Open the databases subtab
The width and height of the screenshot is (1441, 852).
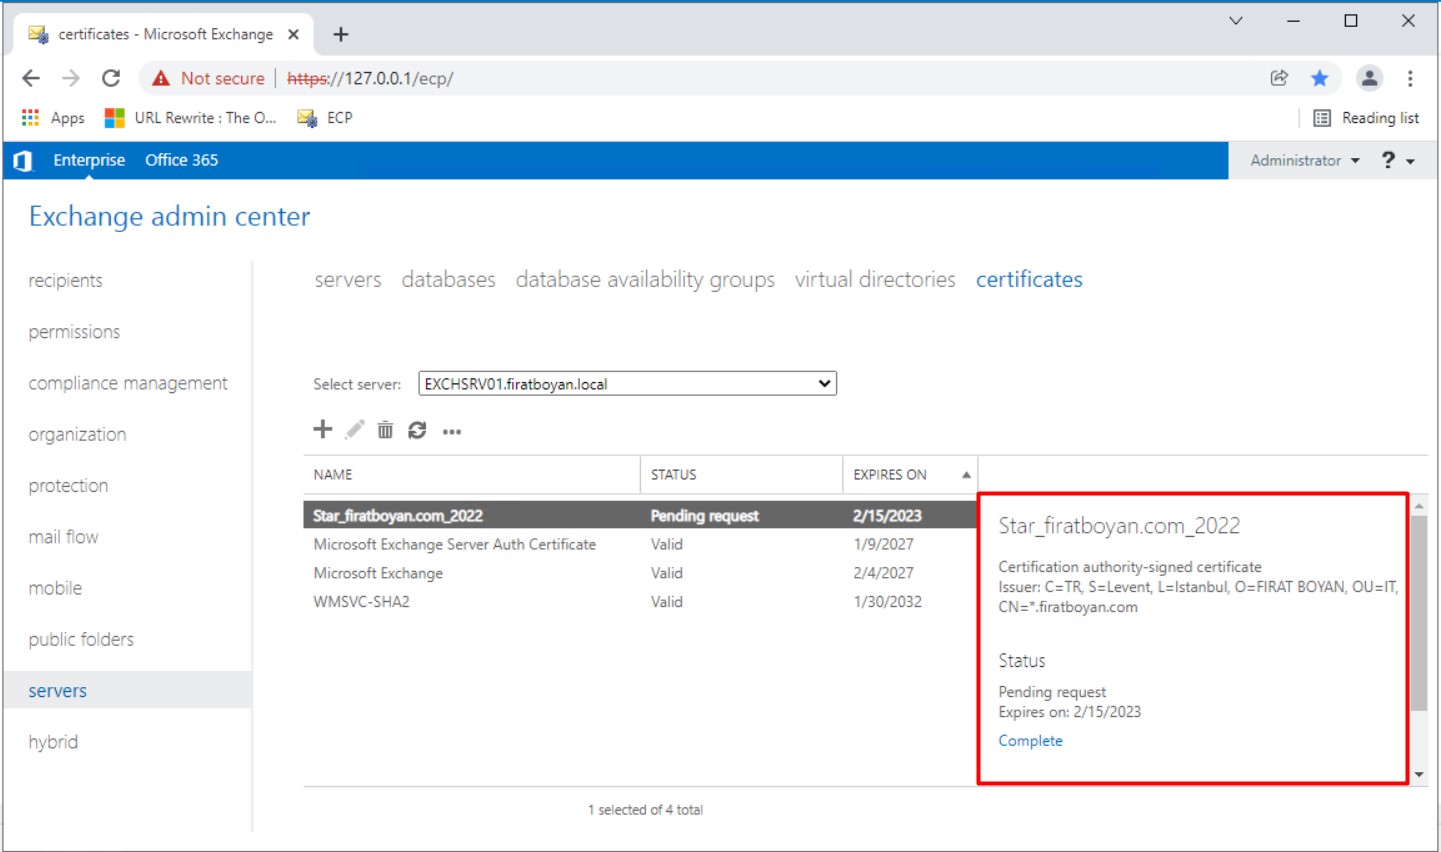pyautogui.click(x=448, y=280)
